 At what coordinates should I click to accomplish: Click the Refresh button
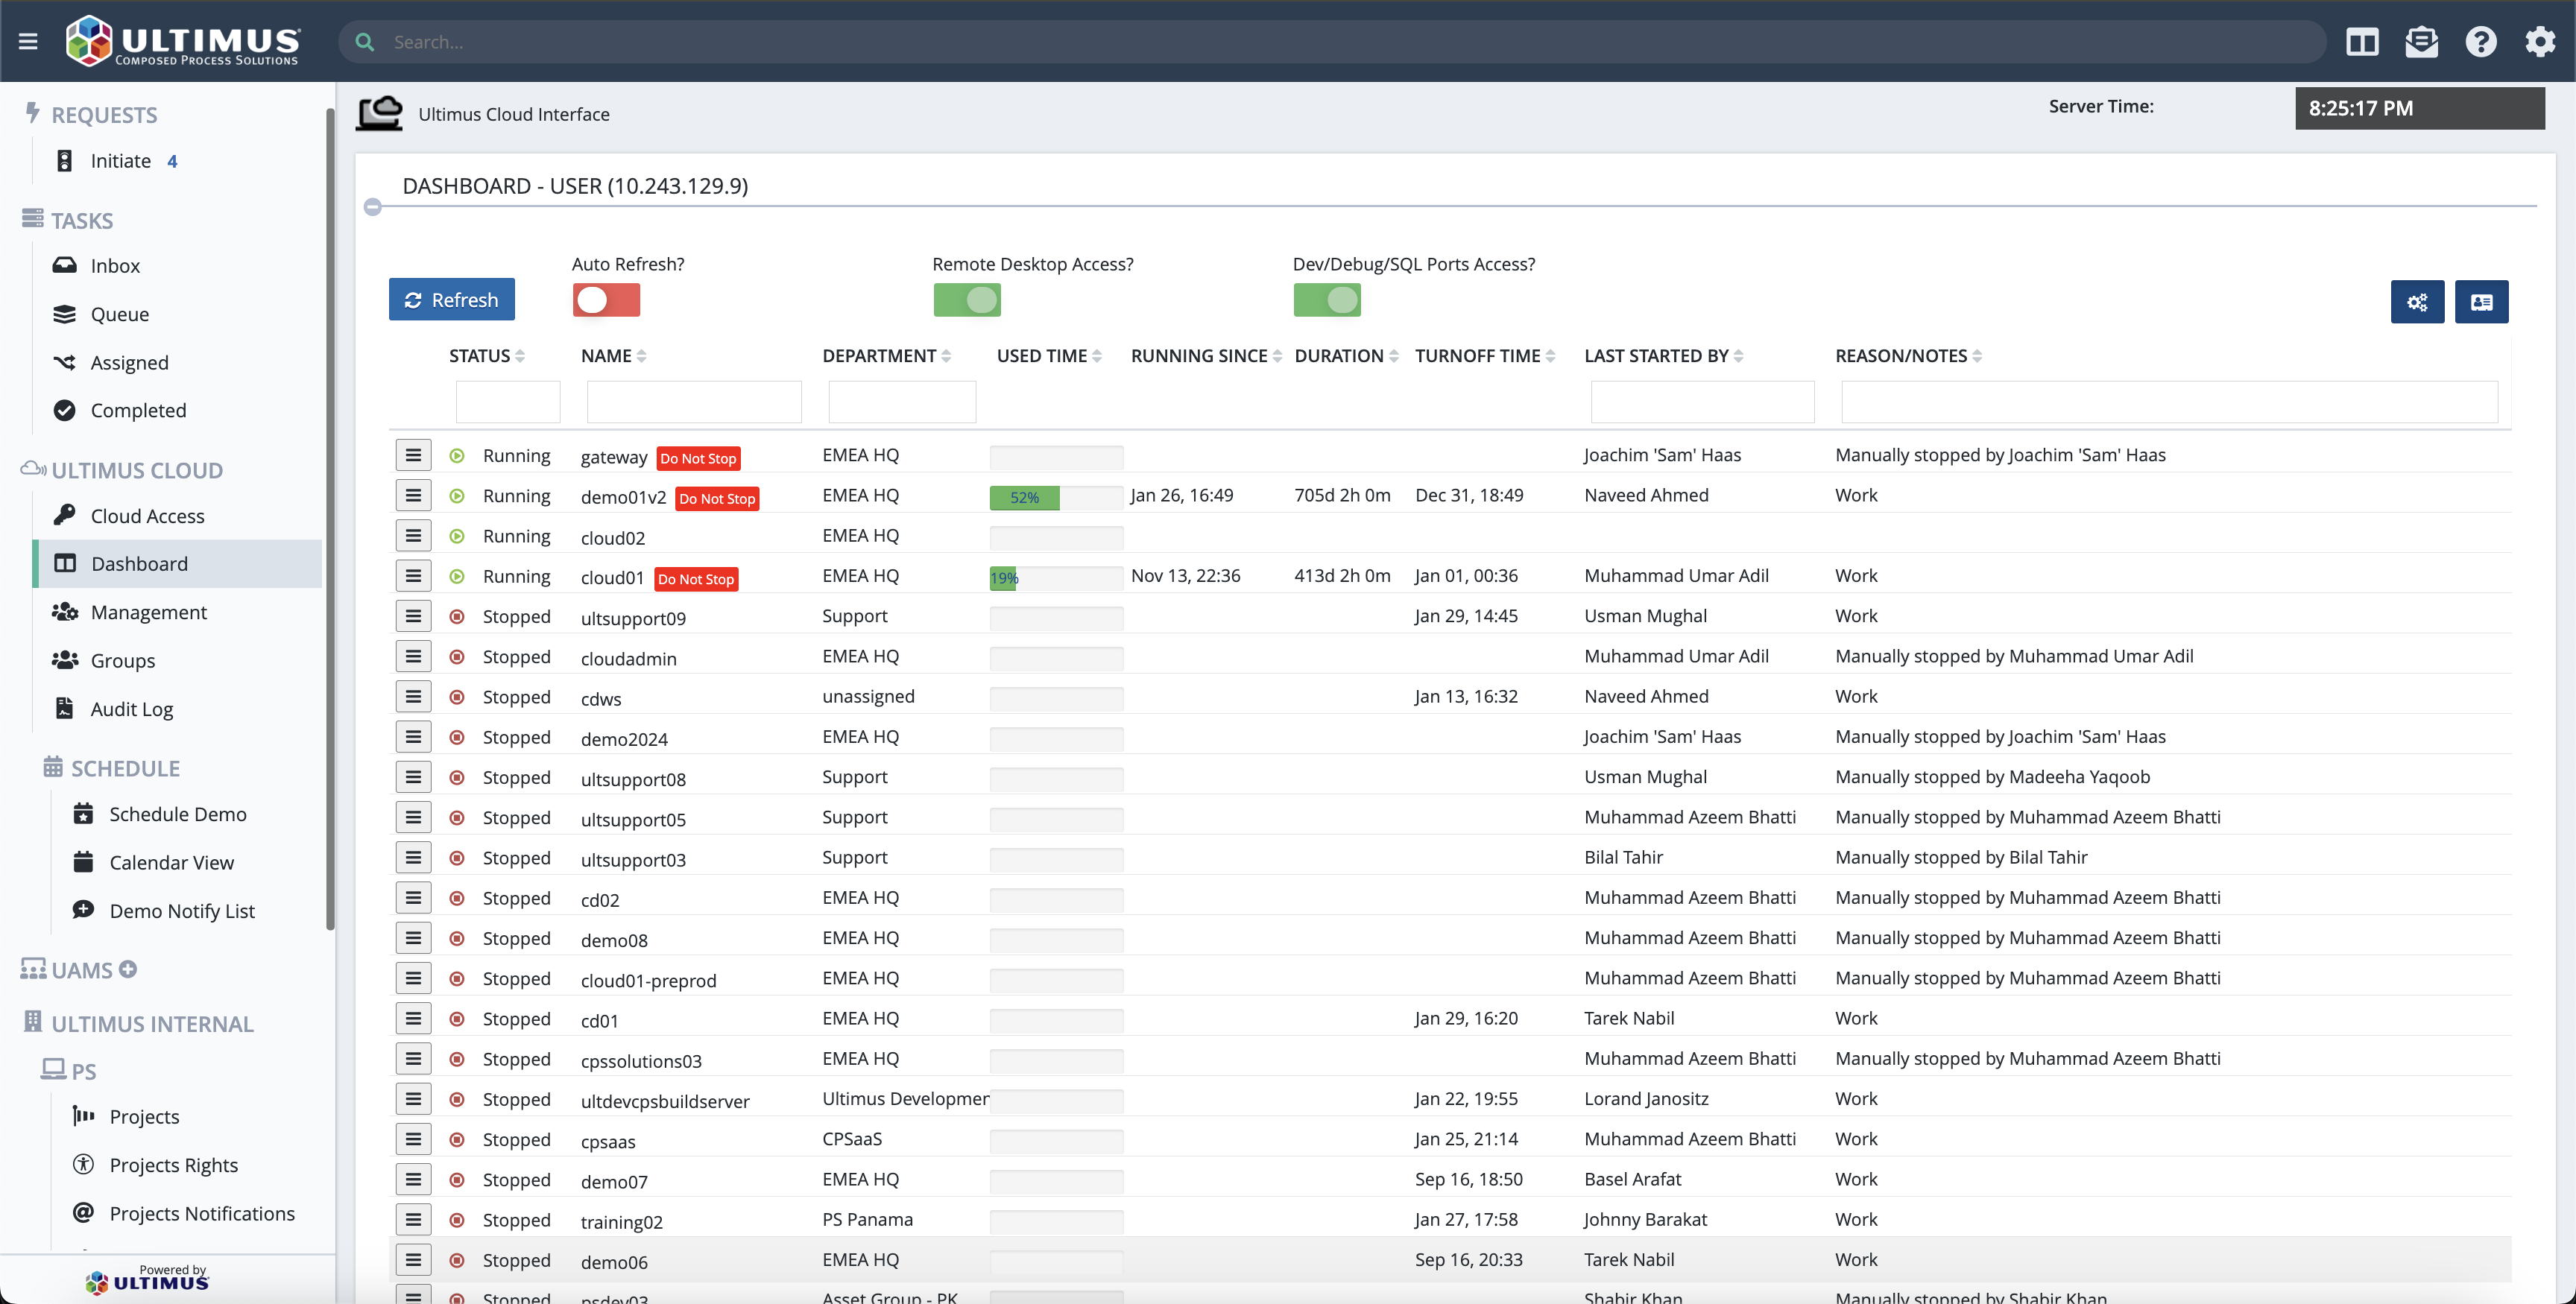click(452, 300)
